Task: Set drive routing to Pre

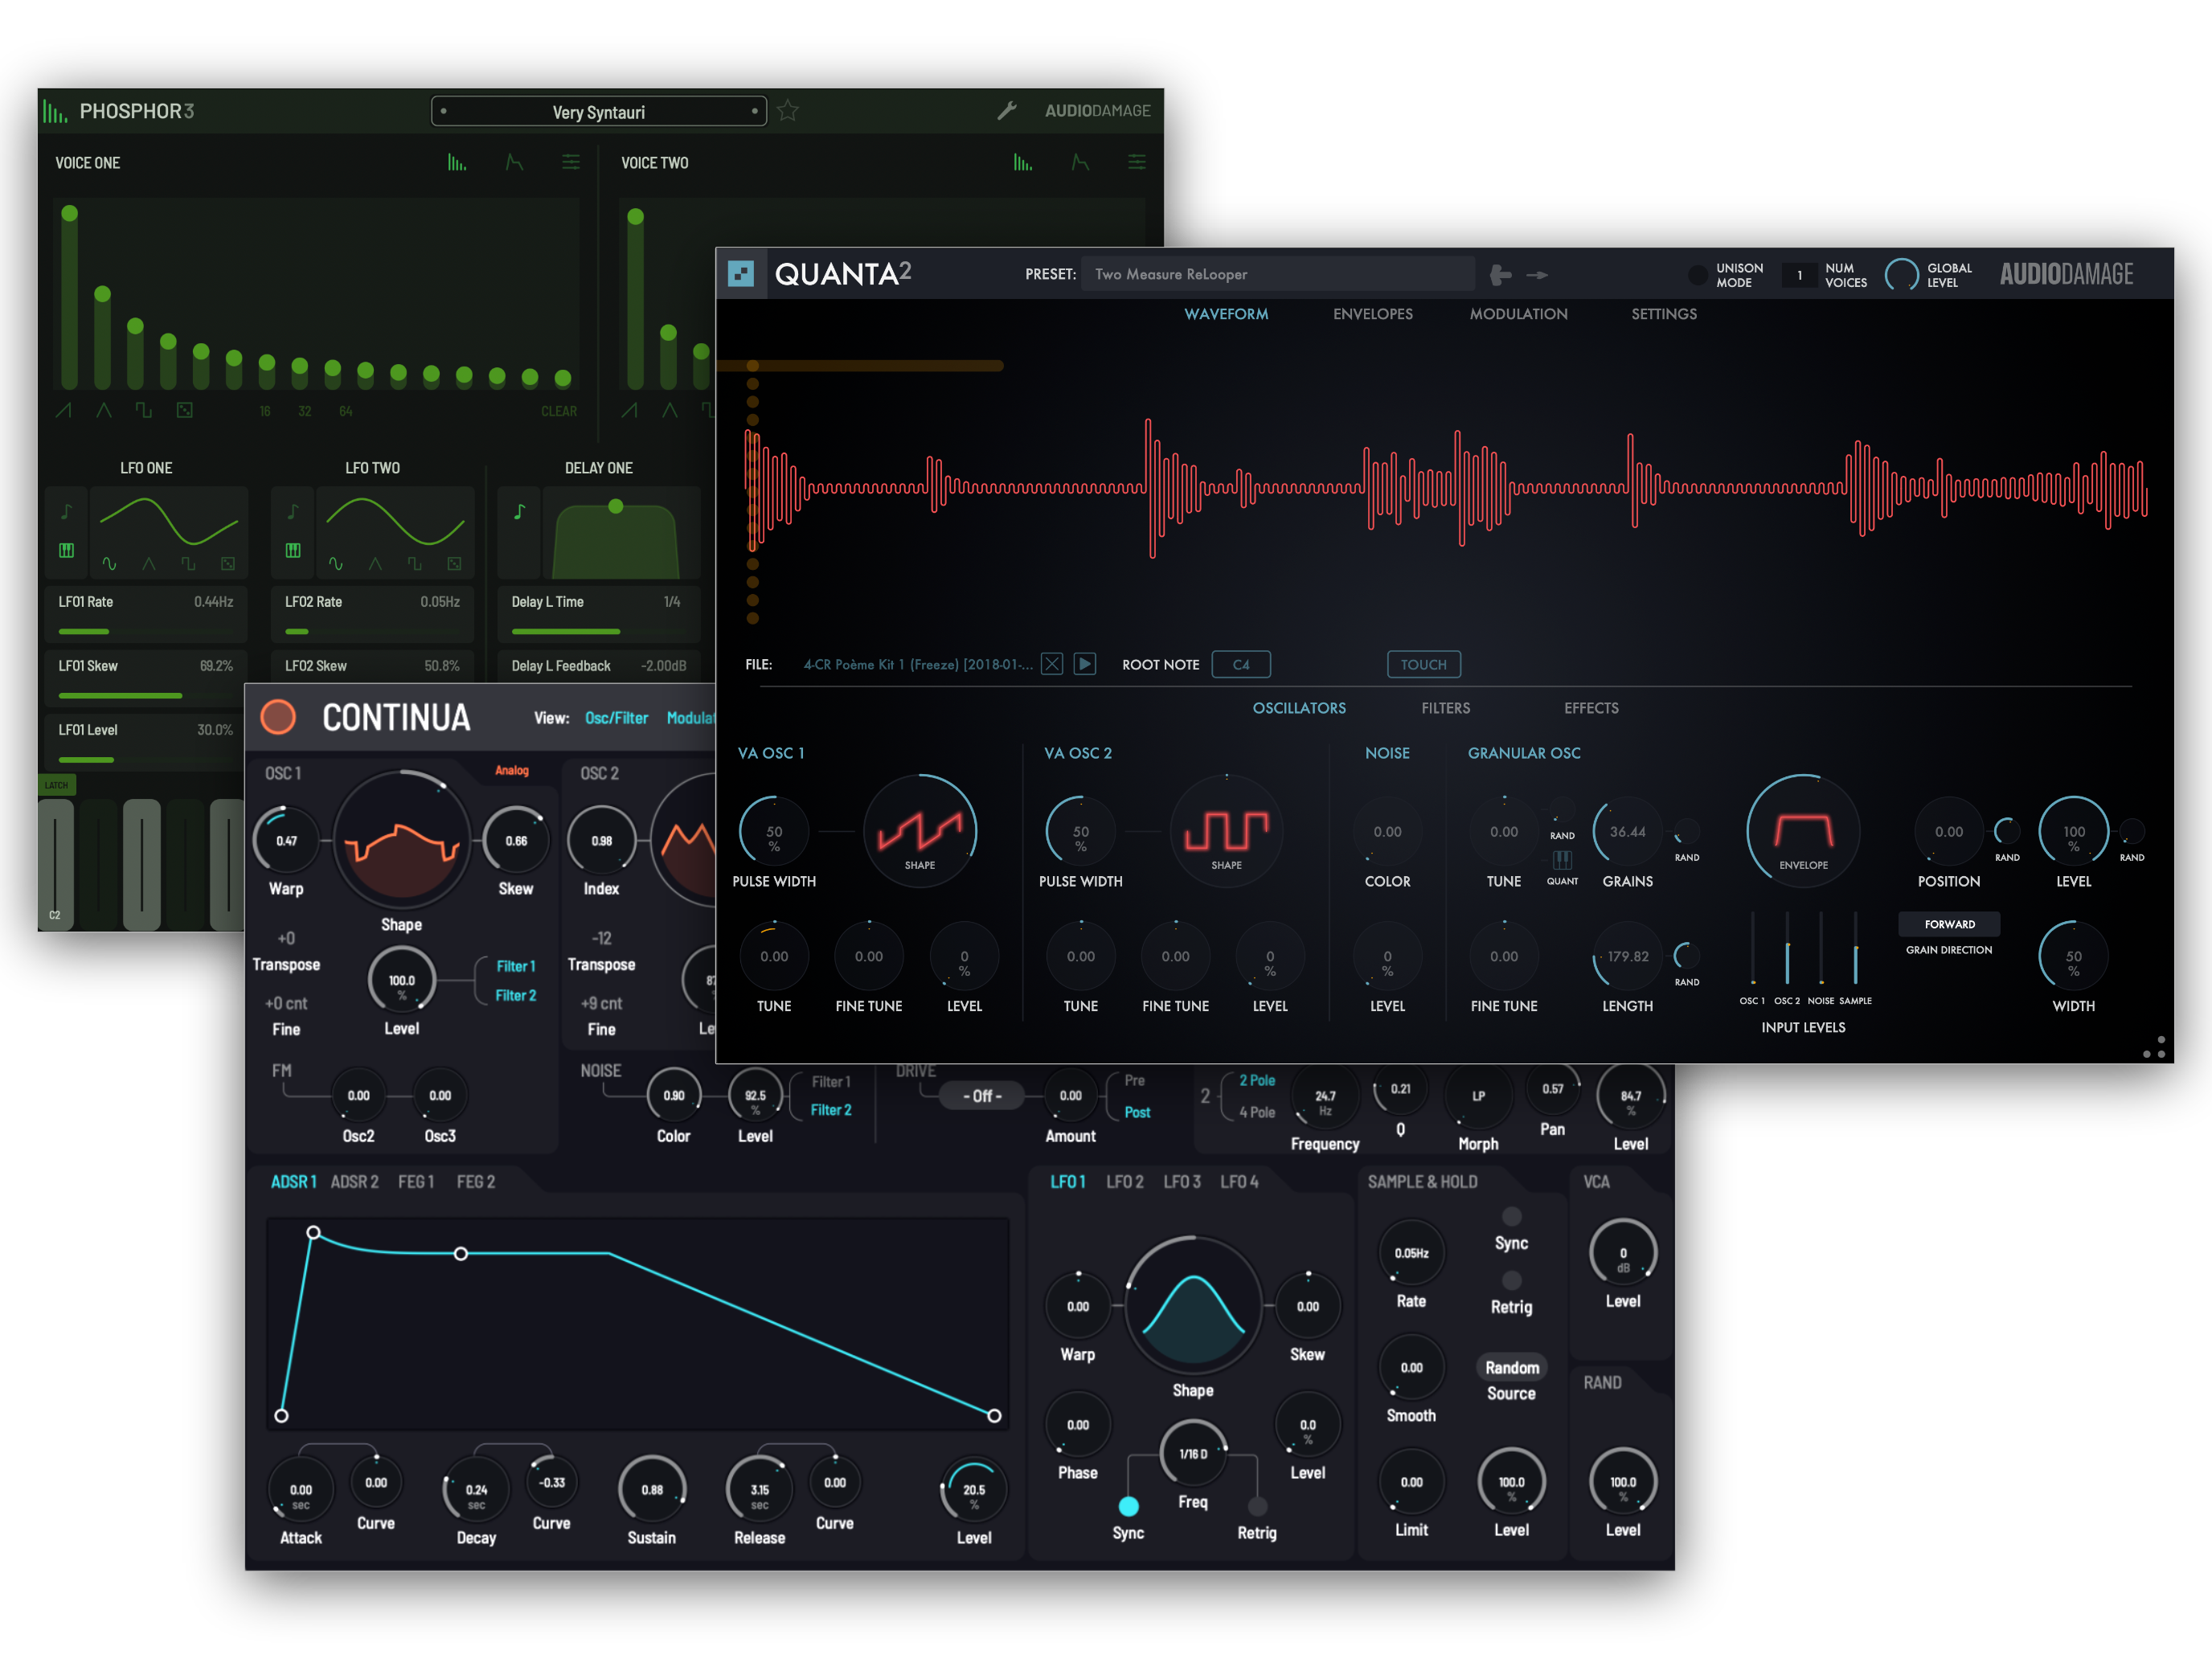Action: [x=1135, y=1080]
